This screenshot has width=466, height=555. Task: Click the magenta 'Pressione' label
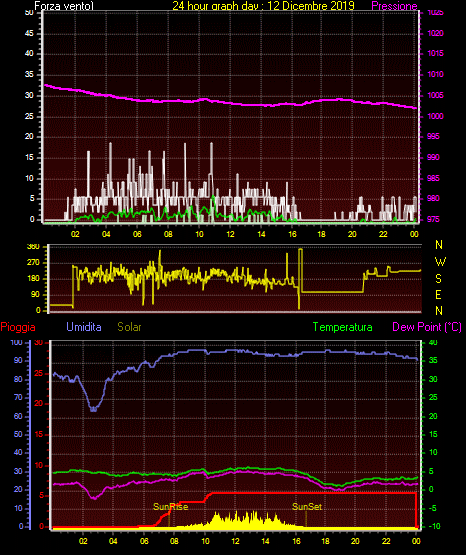[x=394, y=6]
